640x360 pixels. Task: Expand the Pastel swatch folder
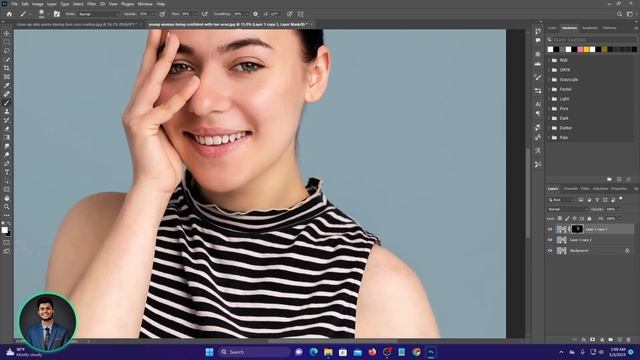(549, 89)
